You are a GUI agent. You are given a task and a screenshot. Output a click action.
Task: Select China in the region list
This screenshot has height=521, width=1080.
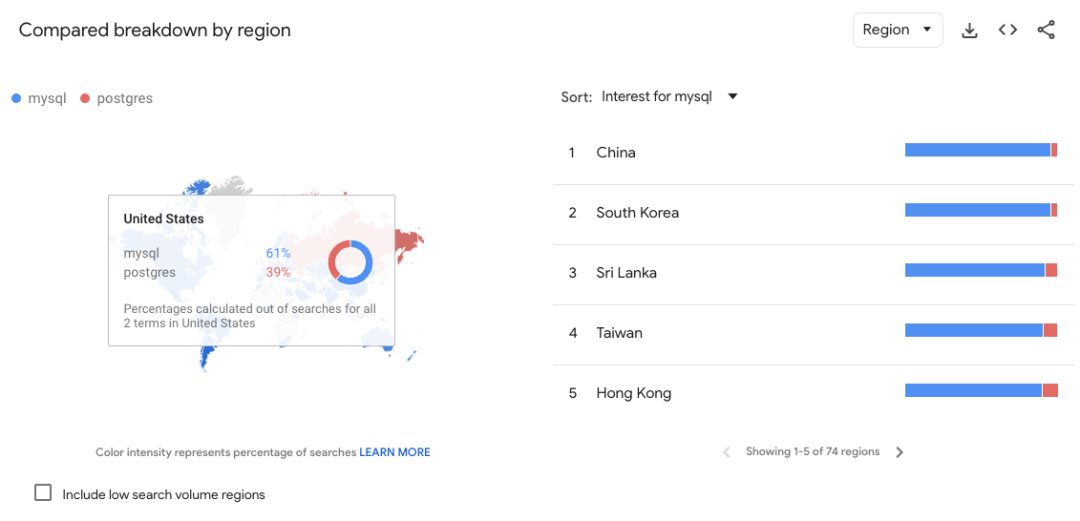(616, 153)
